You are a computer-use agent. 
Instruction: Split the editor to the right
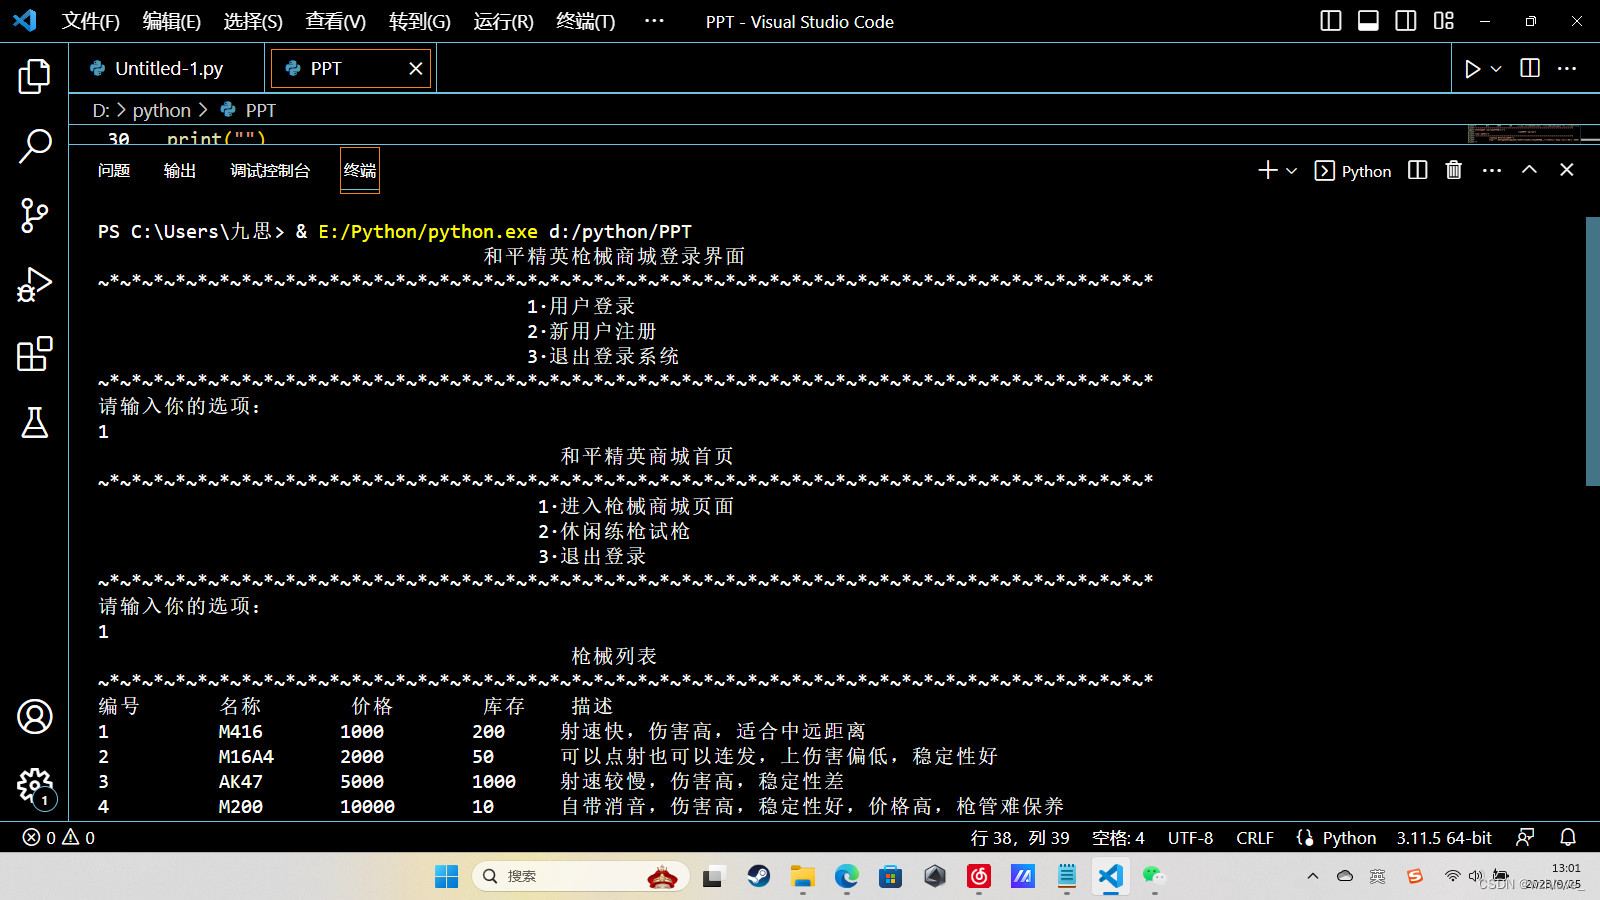[1530, 68]
